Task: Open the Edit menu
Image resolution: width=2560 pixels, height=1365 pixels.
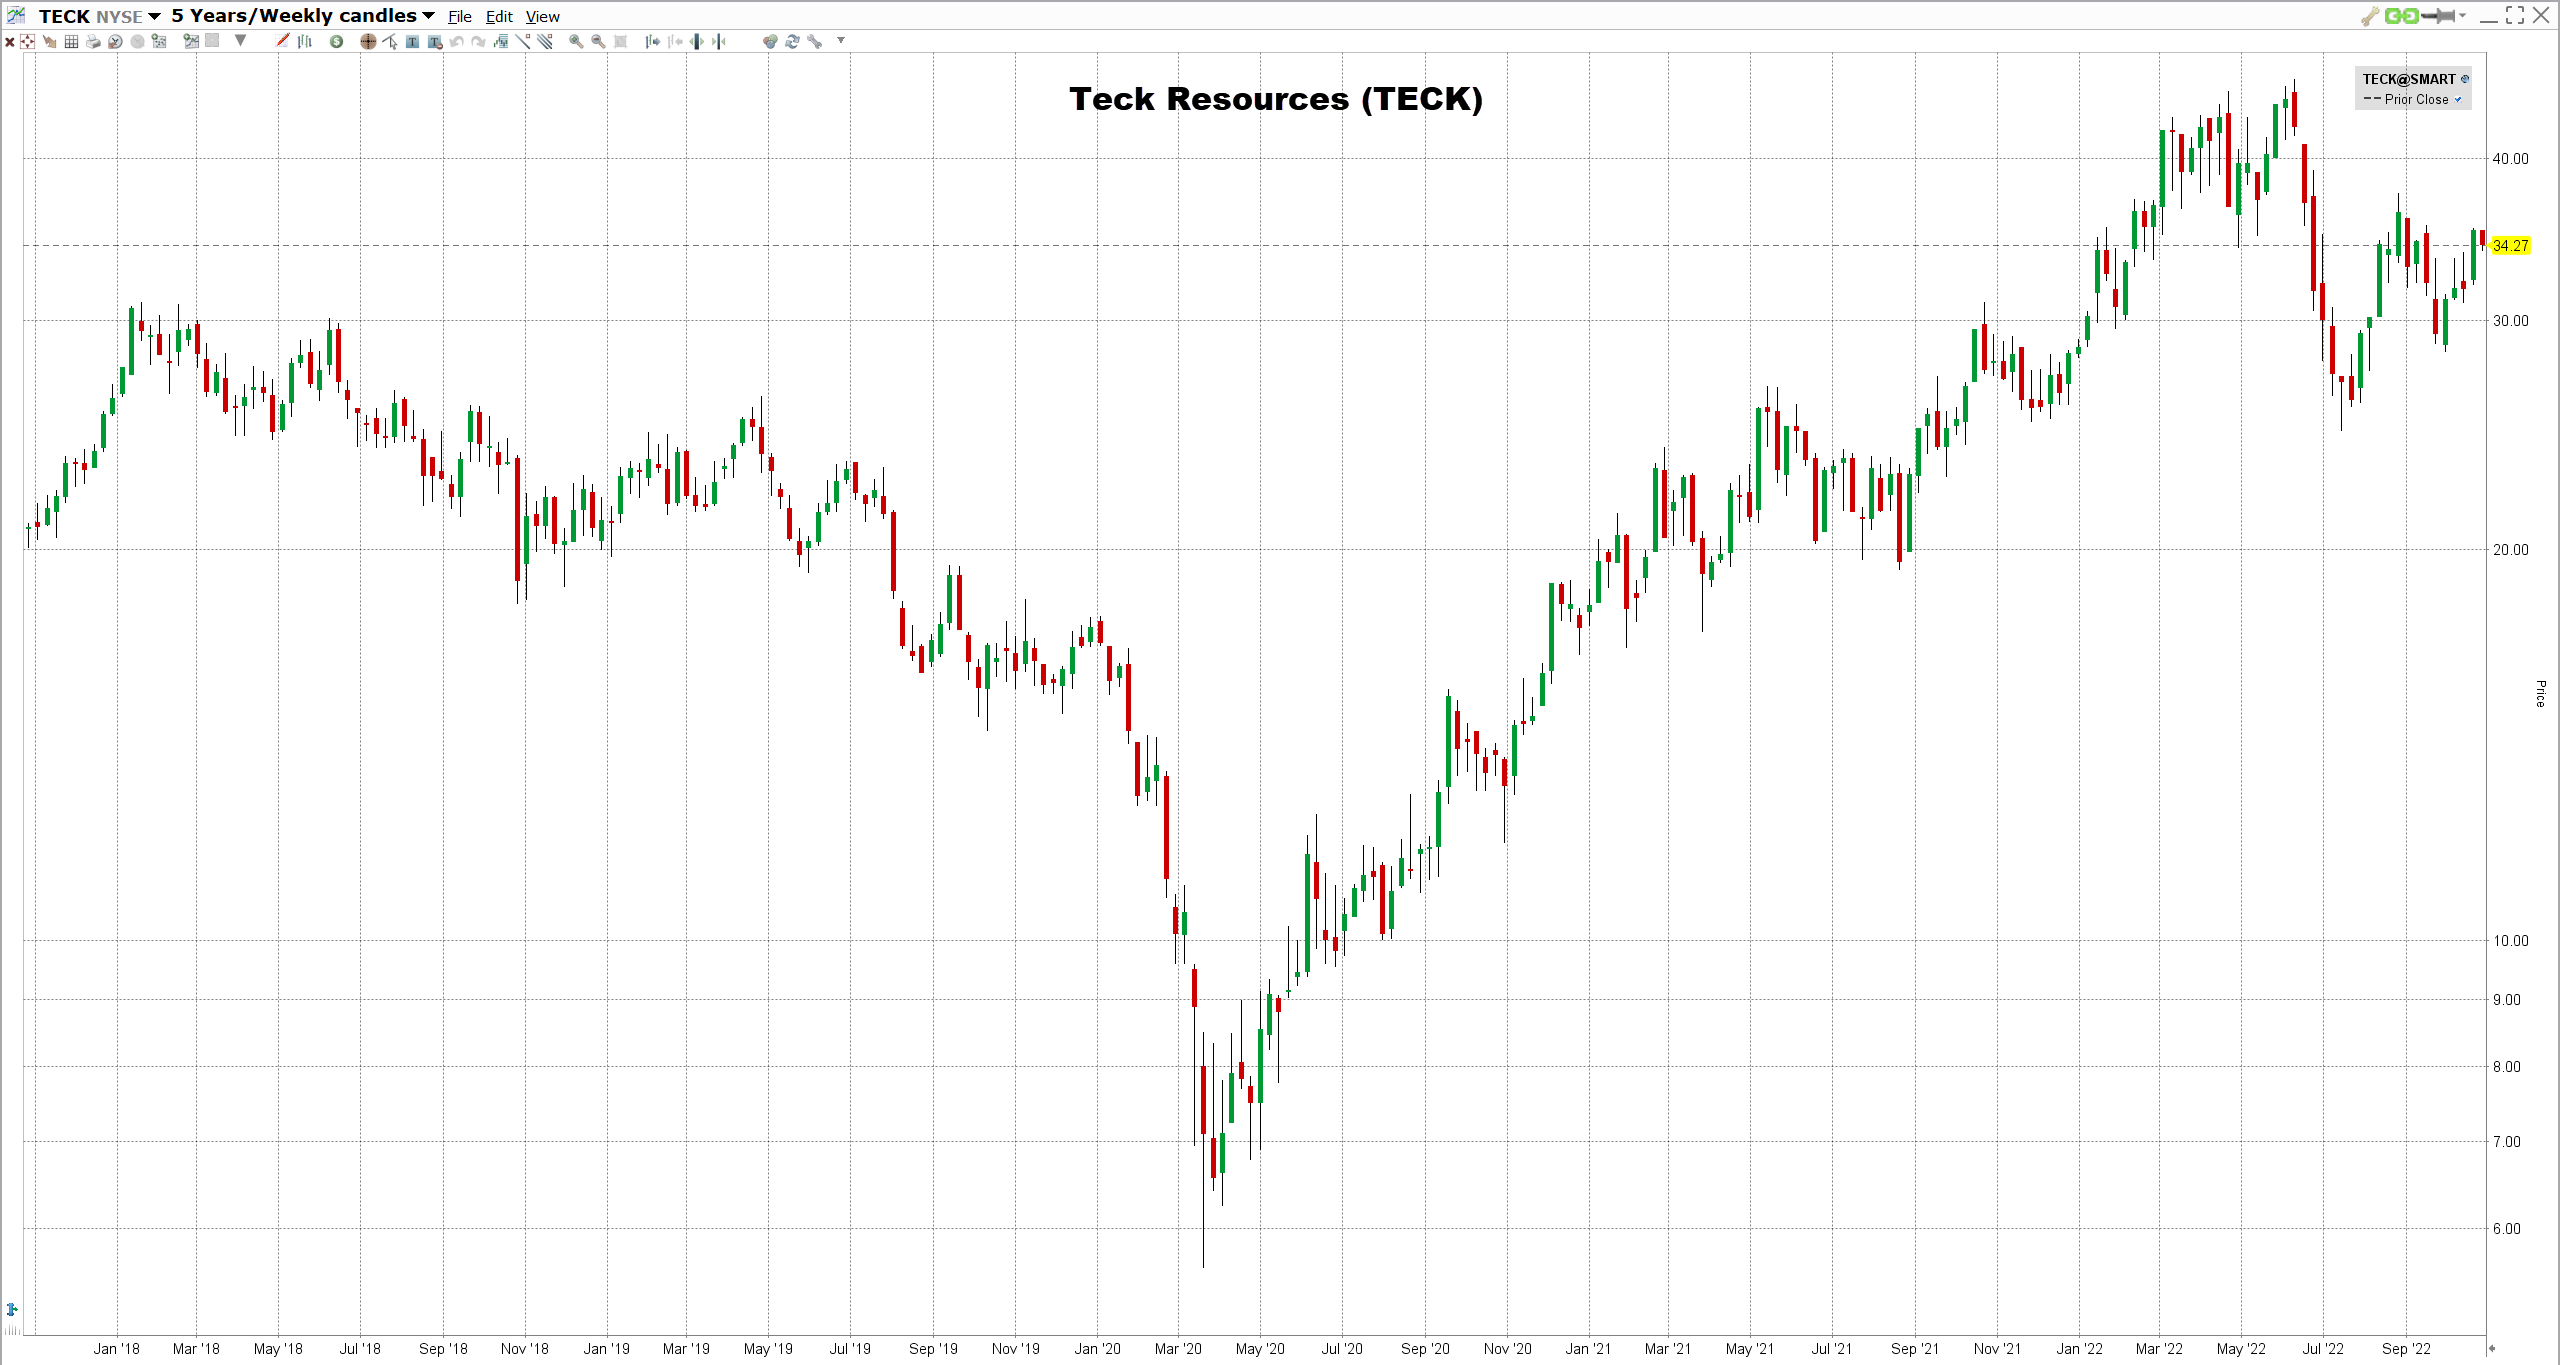Action: click(x=499, y=16)
